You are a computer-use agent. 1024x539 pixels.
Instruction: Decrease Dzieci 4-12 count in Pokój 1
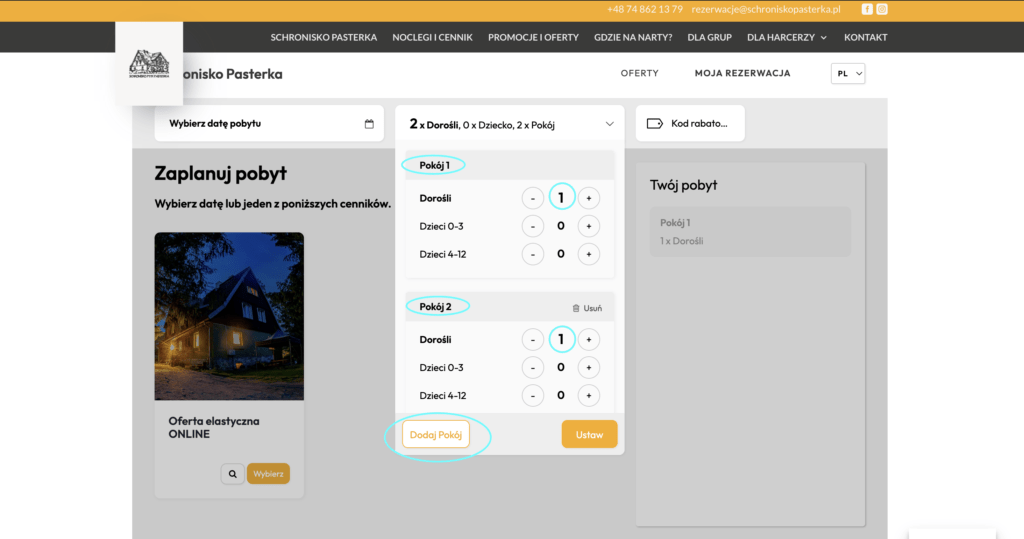533,254
